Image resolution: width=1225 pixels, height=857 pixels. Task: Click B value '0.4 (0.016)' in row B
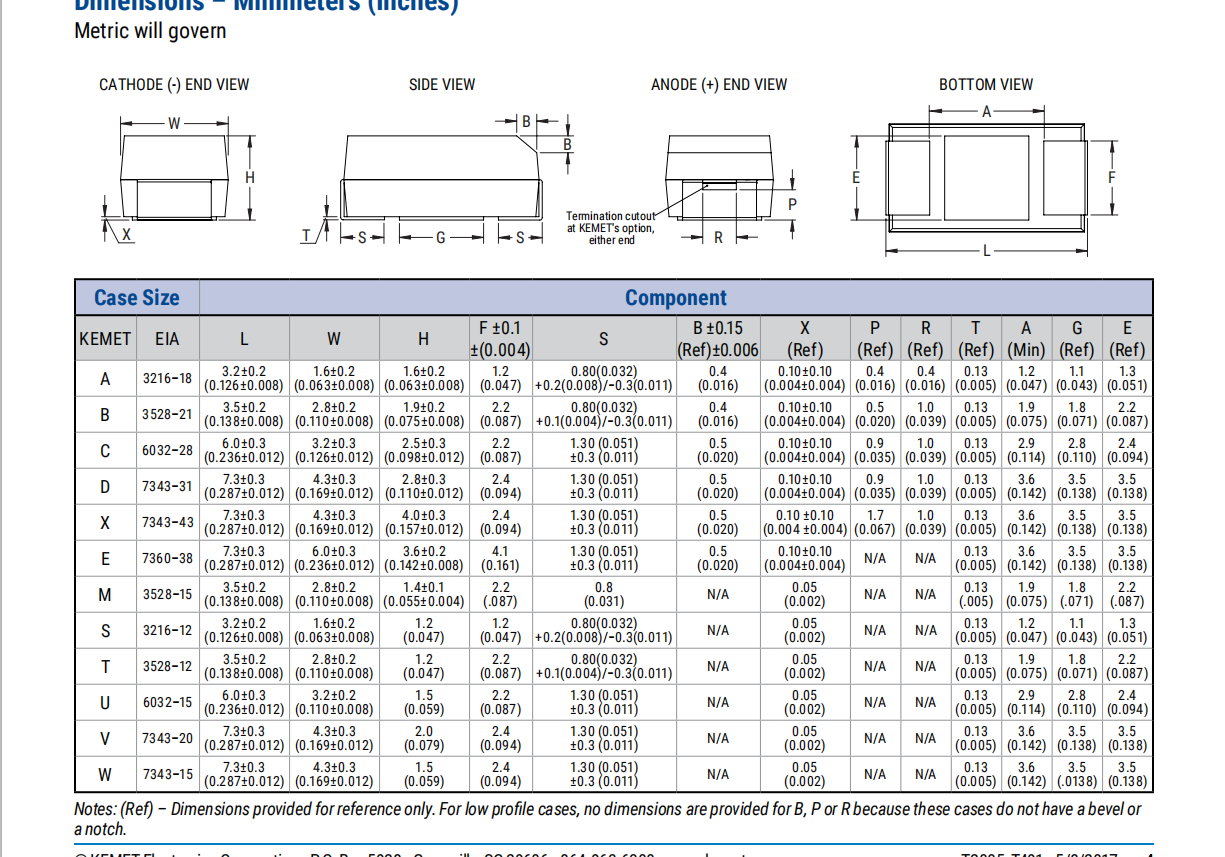pyautogui.click(x=718, y=415)
